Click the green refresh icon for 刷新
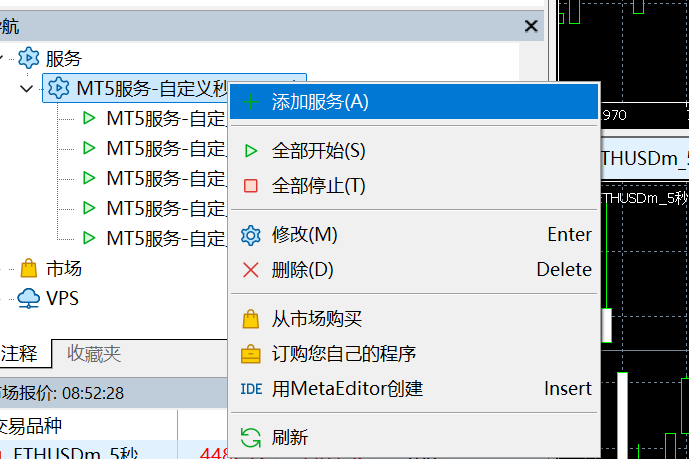 [x=251, y=437]
